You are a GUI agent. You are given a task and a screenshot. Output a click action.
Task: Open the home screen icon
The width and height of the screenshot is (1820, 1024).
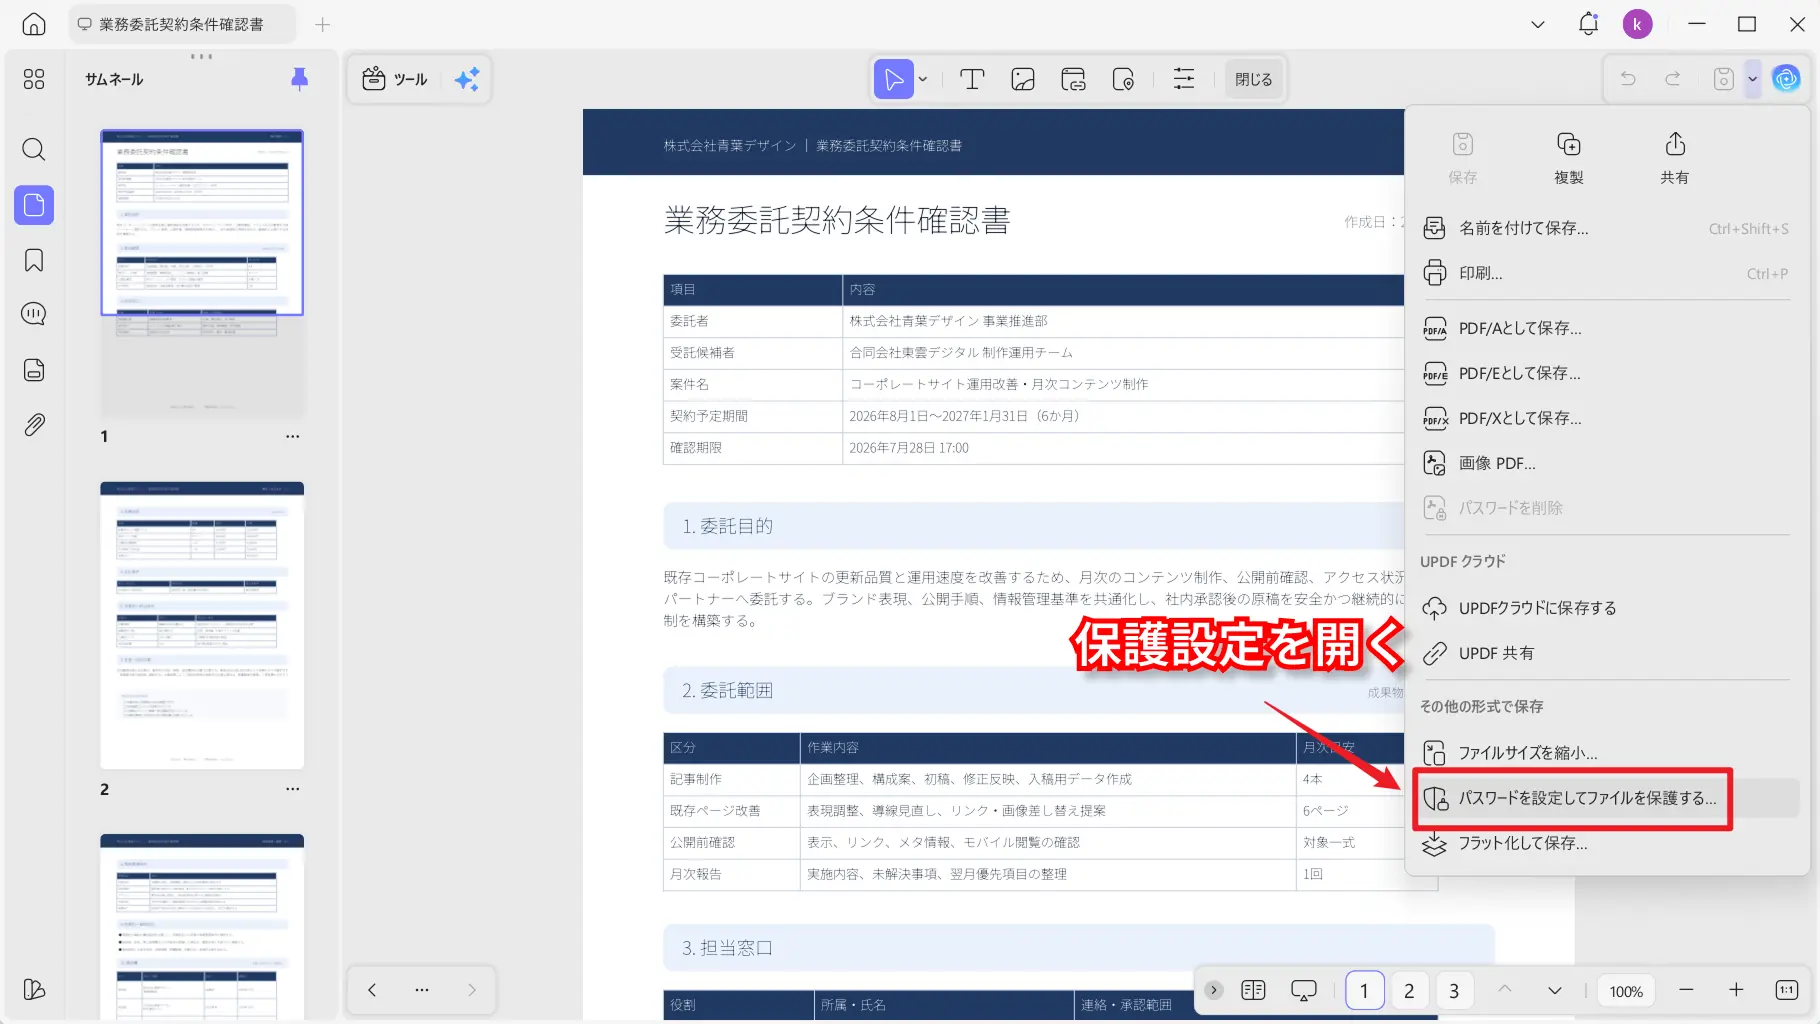point(34,24)
